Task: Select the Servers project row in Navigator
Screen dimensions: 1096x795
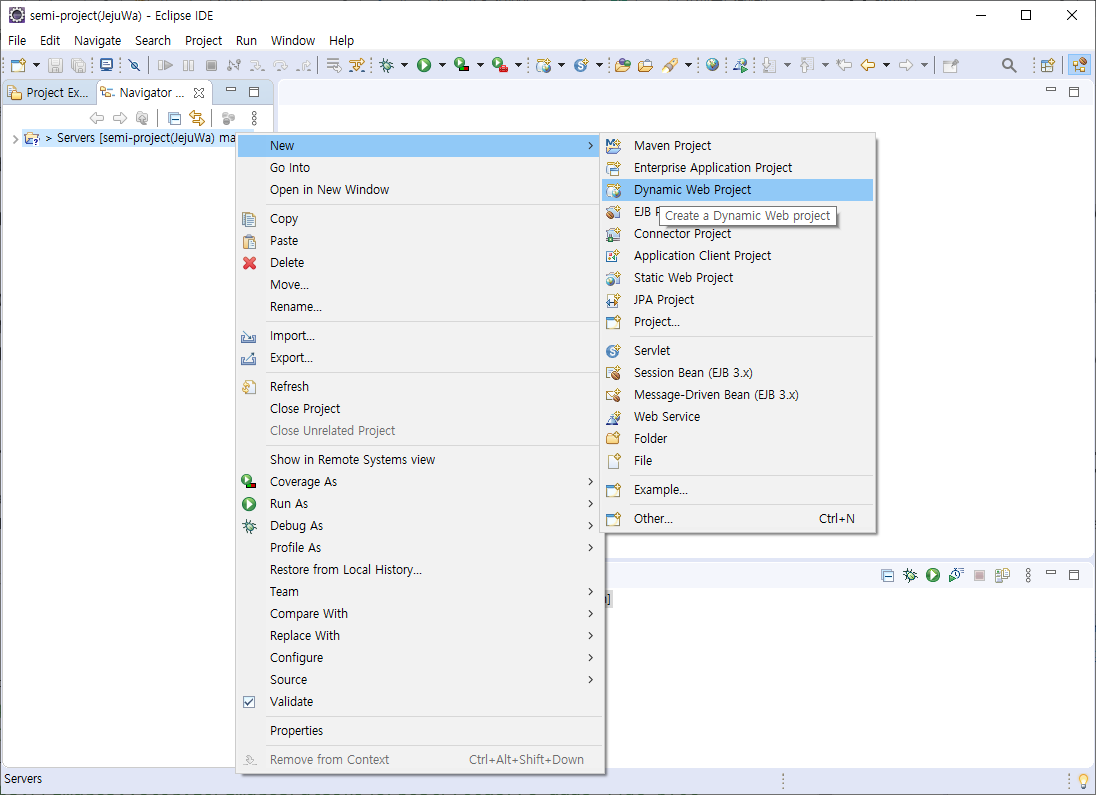Action: point(129,138)
